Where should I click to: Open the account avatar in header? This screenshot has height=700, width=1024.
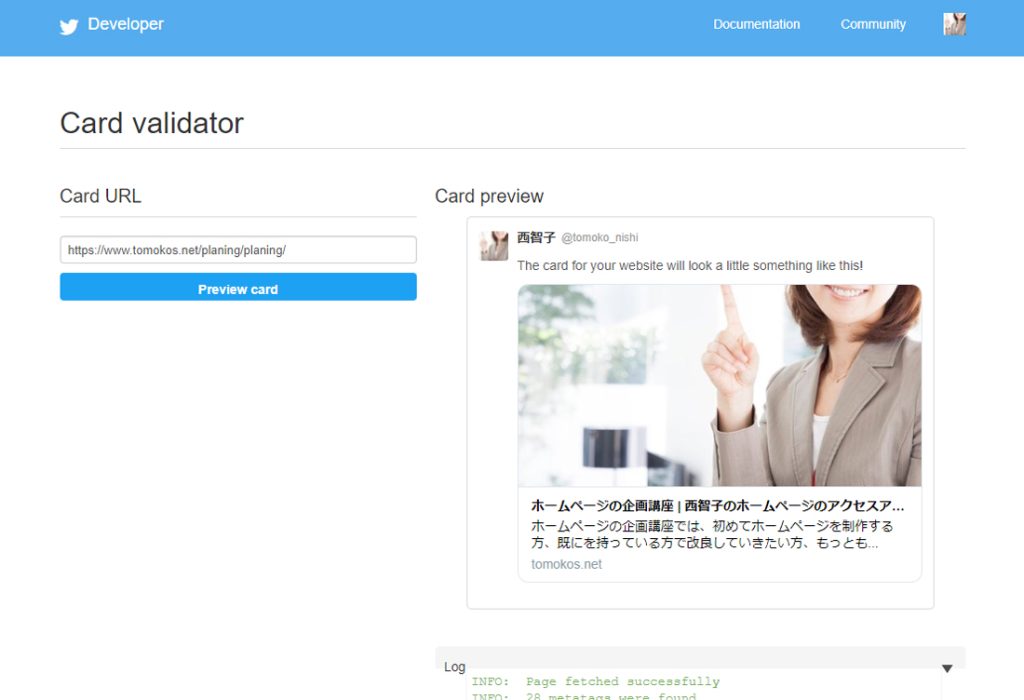pyautogui.click(x=954, y=24)
